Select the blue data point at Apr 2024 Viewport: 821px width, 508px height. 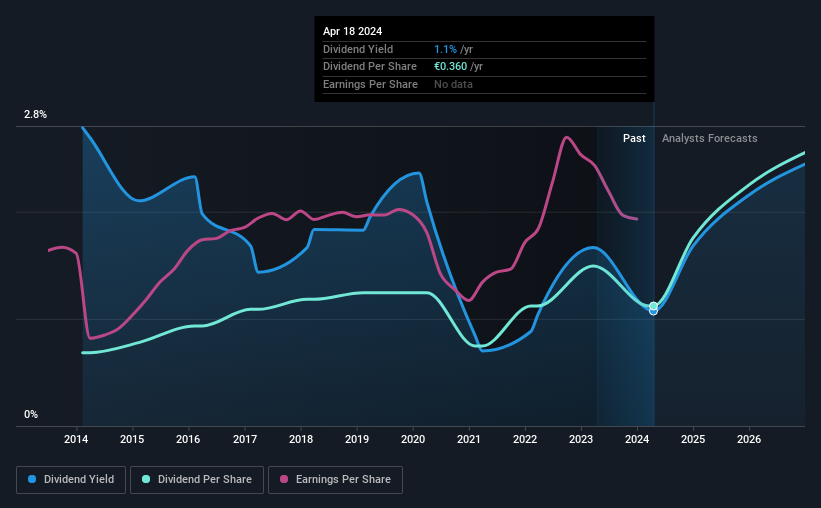point(653,312)
